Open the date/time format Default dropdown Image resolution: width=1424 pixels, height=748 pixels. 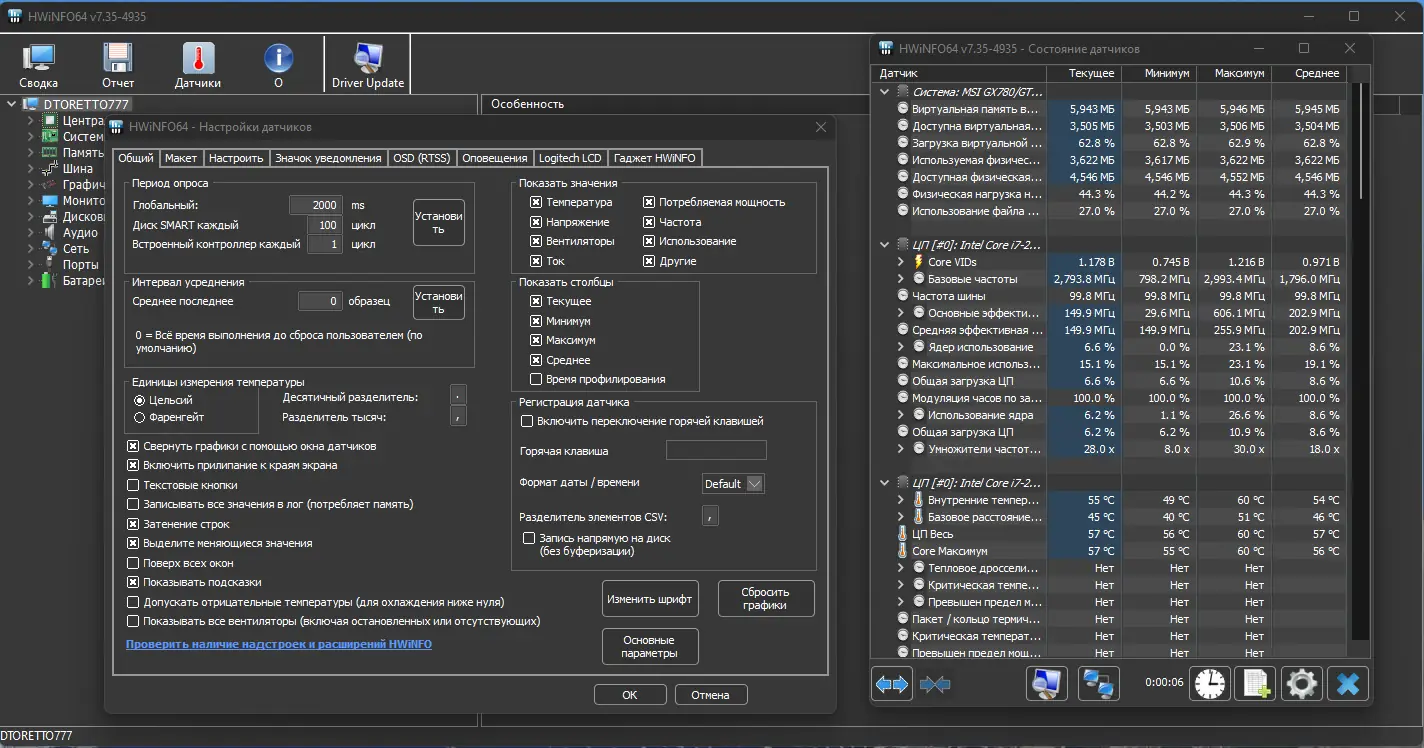(x=734, y=484)
